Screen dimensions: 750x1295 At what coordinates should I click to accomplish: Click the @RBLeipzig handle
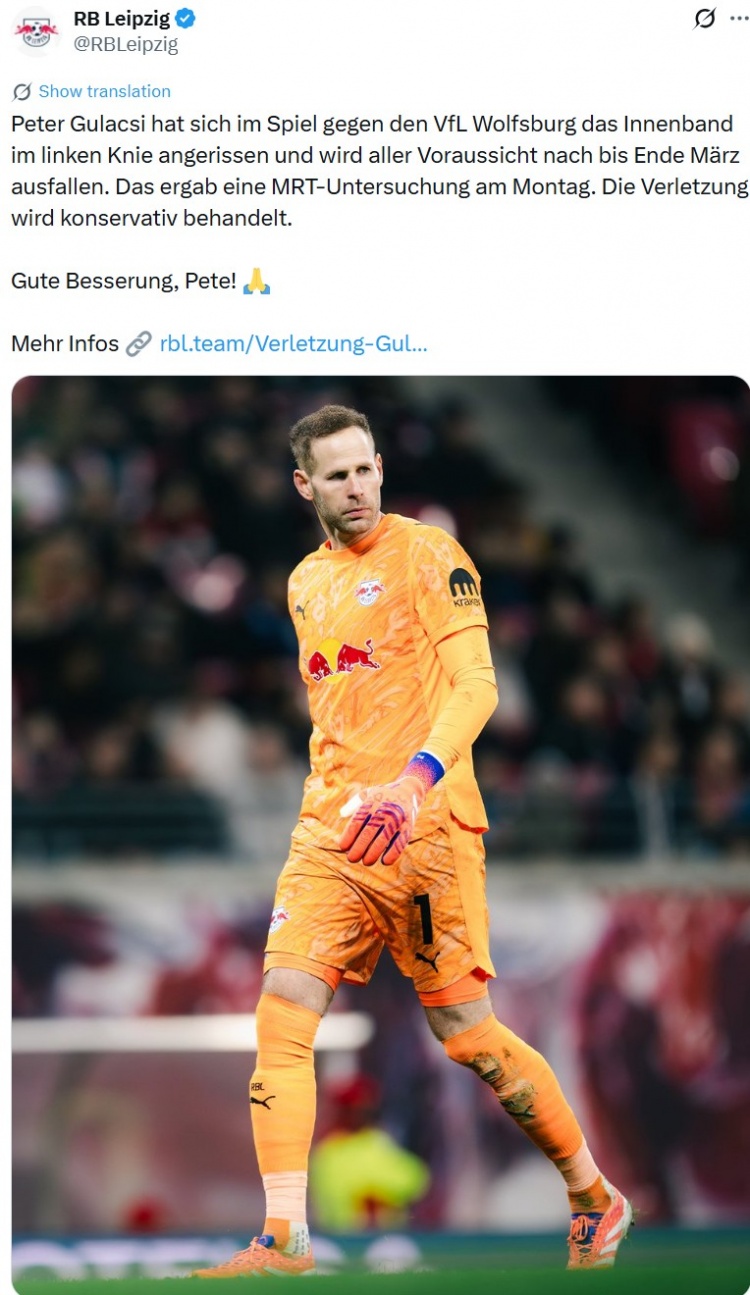click(125, 44)
